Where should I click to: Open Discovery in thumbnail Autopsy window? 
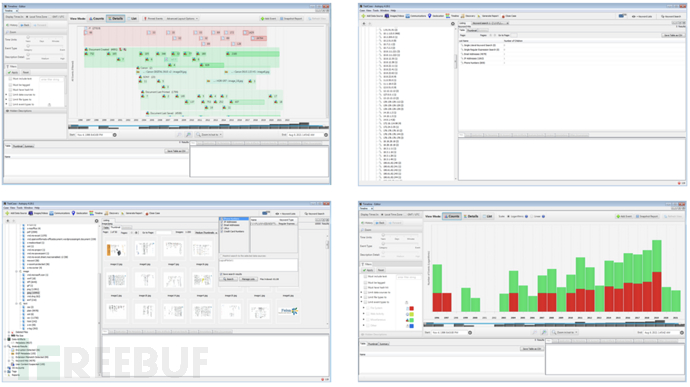click(x=111, y=213)
